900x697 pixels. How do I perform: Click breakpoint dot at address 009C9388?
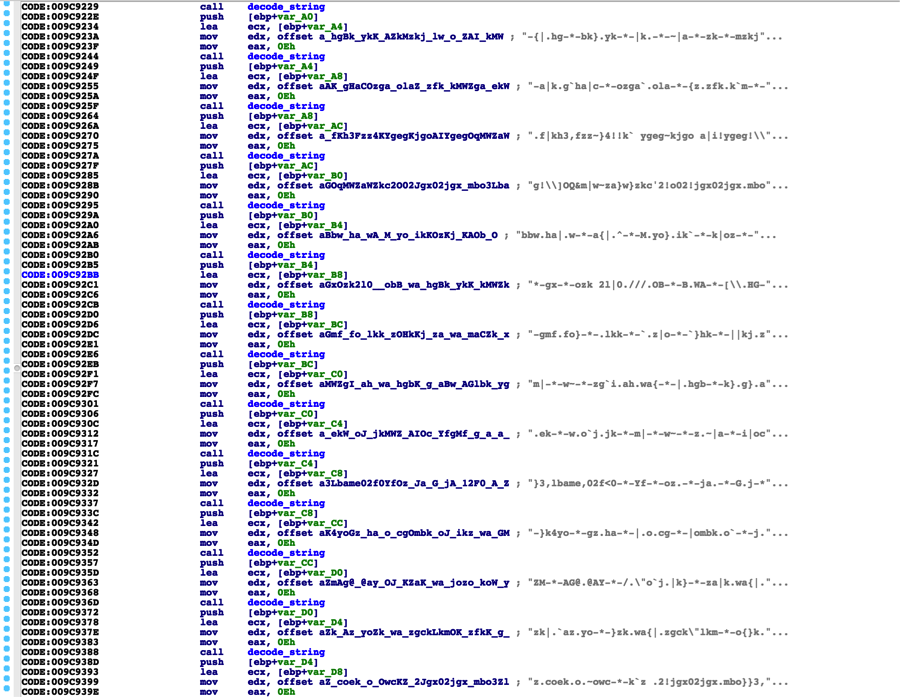coord(8,651)
